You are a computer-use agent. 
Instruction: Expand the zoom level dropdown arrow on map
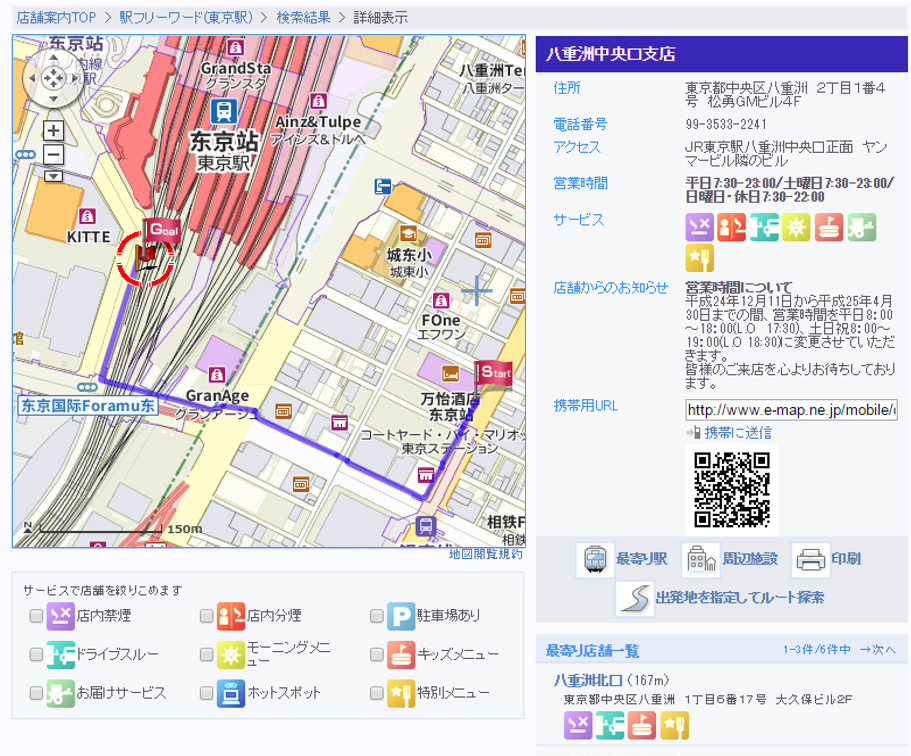point(53,176)
